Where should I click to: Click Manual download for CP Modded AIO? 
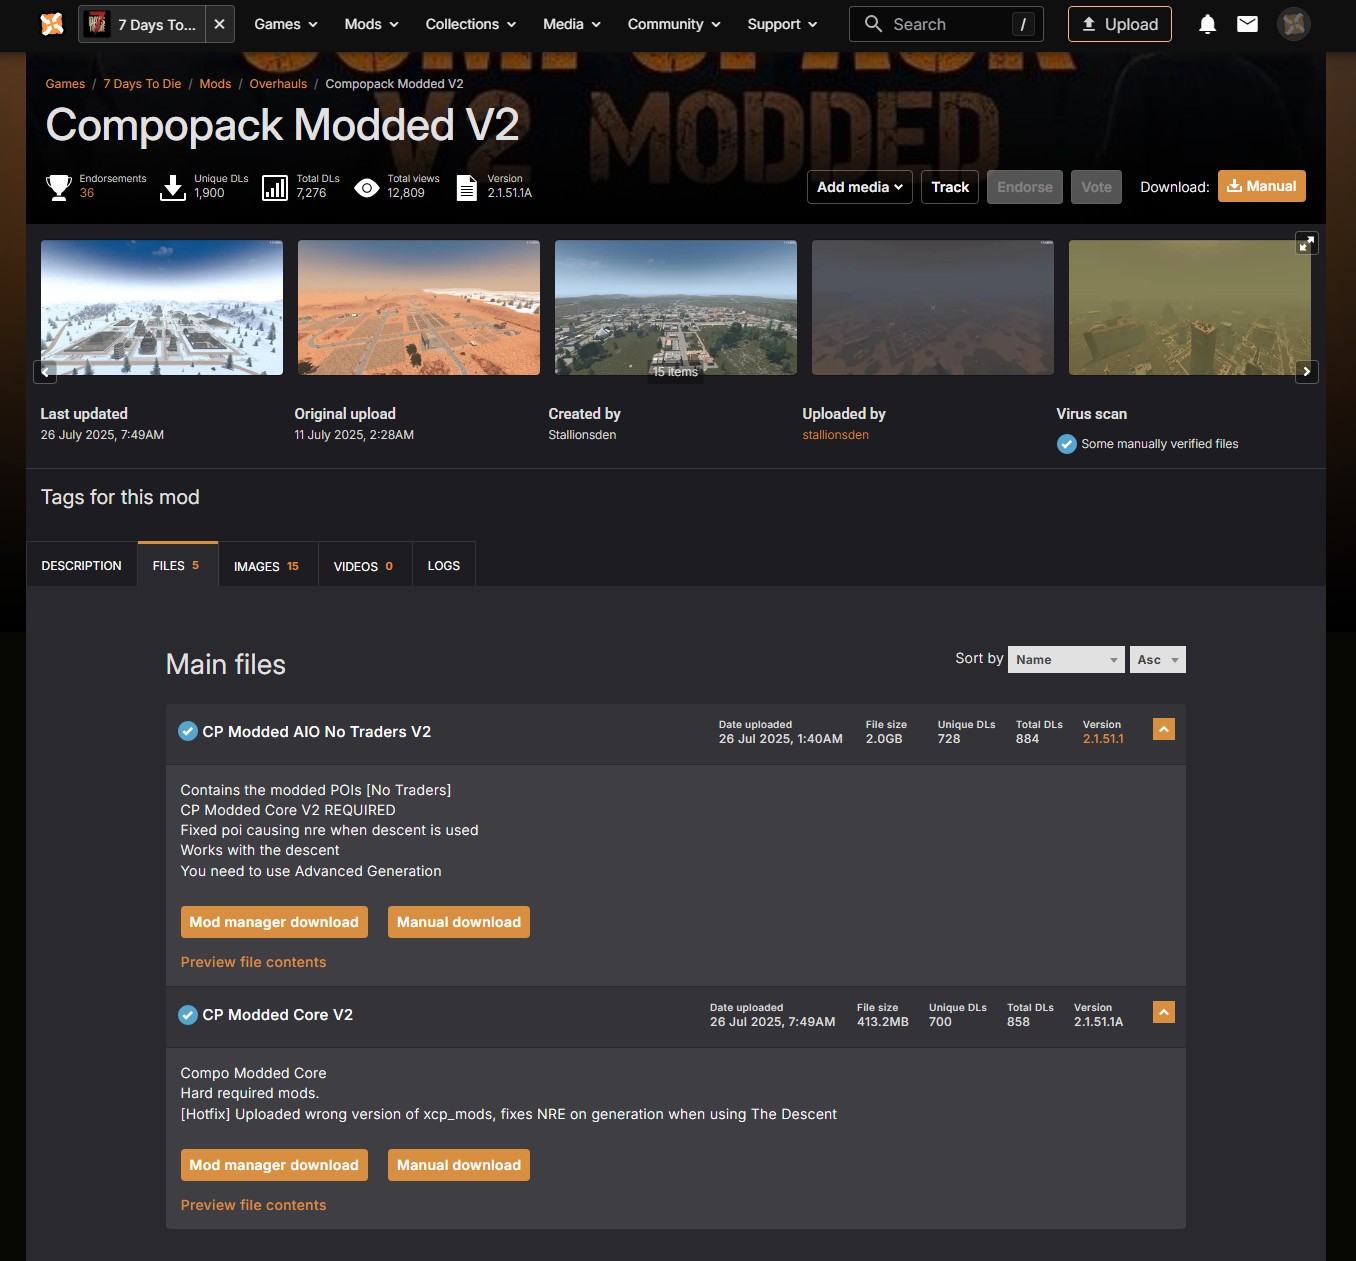[x=459, y=922]
